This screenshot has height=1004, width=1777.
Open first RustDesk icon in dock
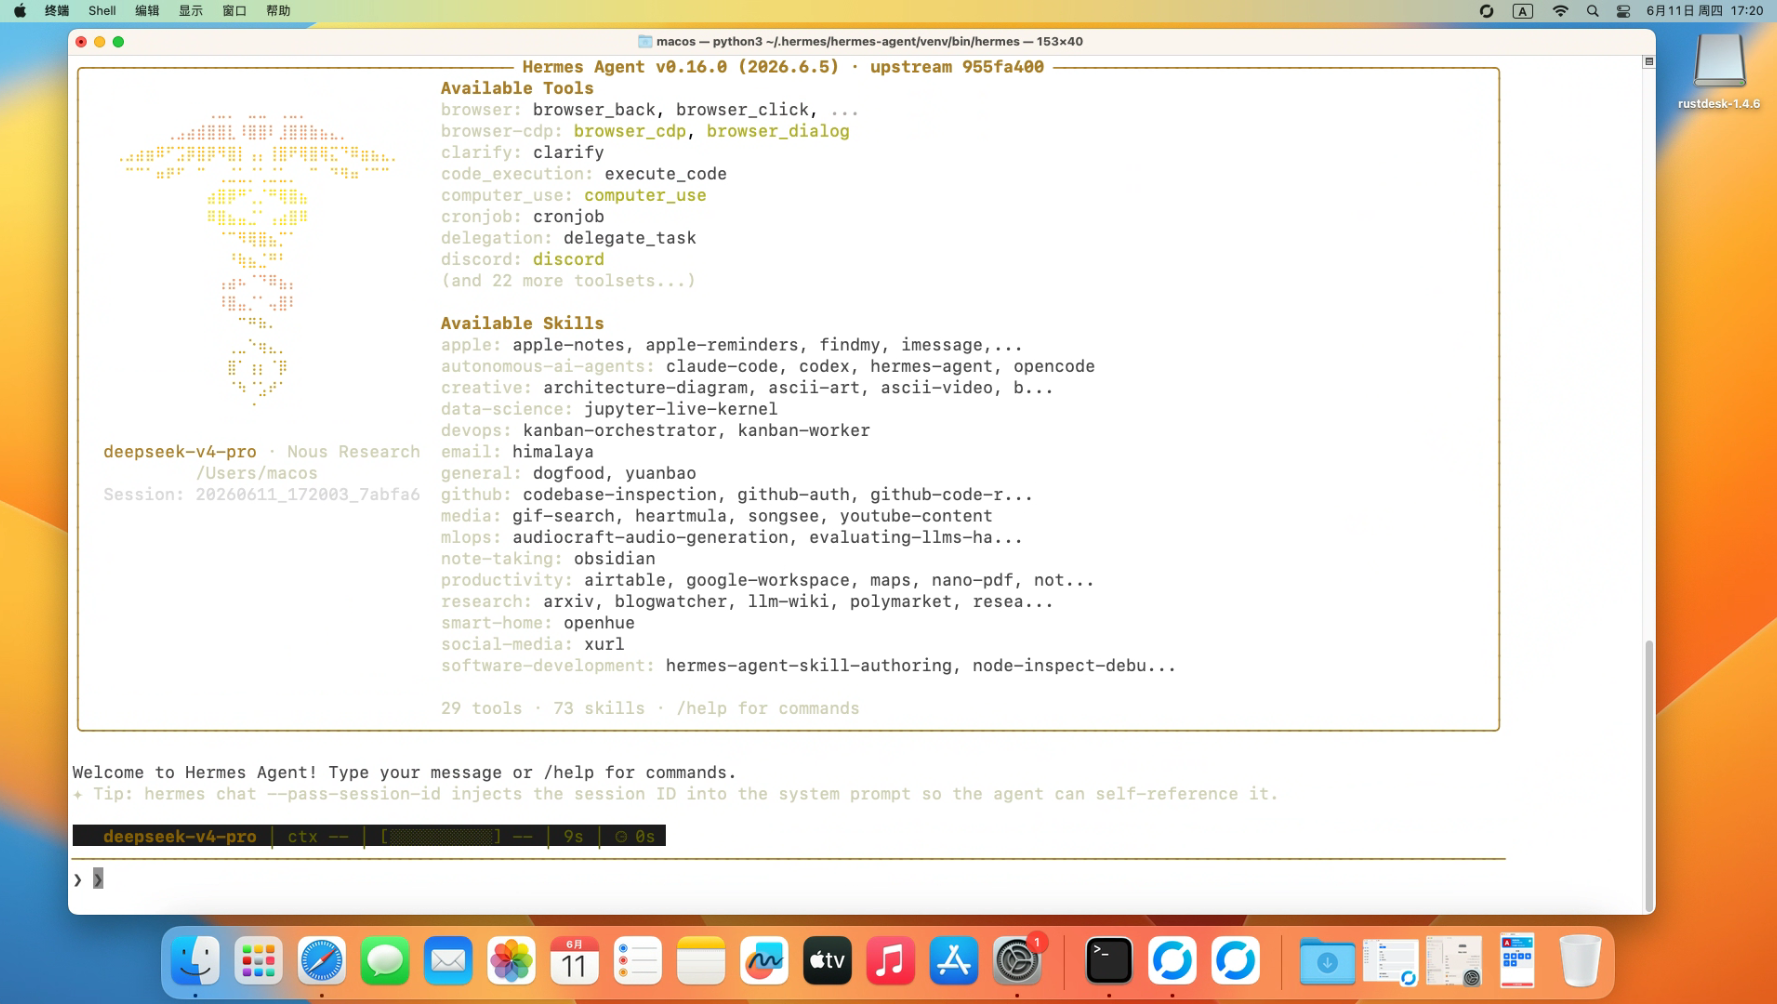pos(1172,961)
